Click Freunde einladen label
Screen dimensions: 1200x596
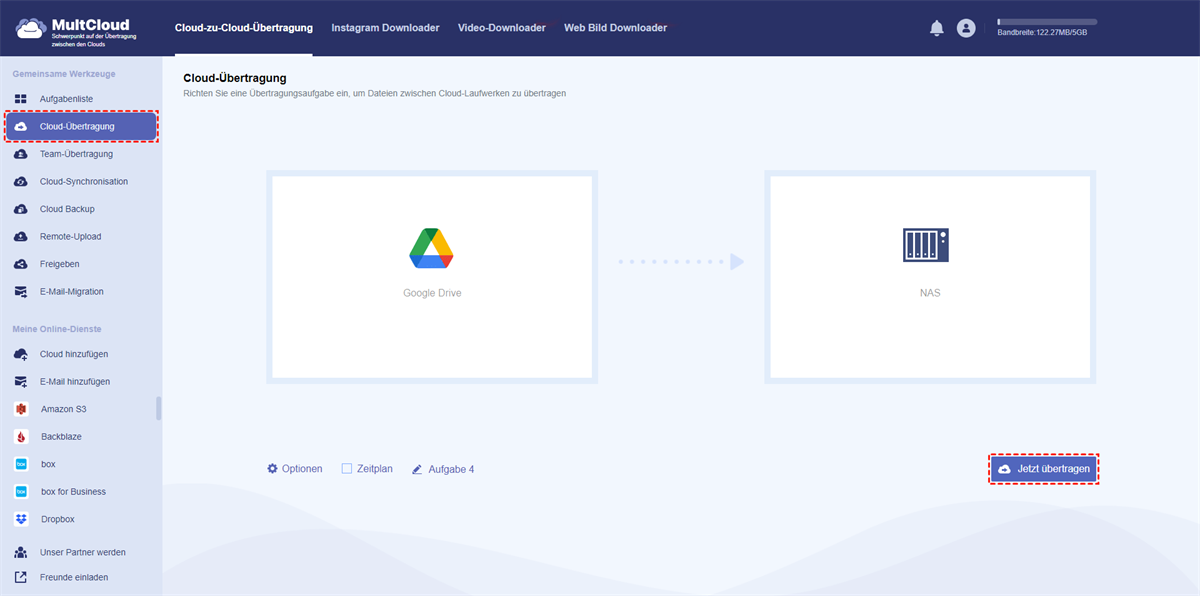(74, 577)
